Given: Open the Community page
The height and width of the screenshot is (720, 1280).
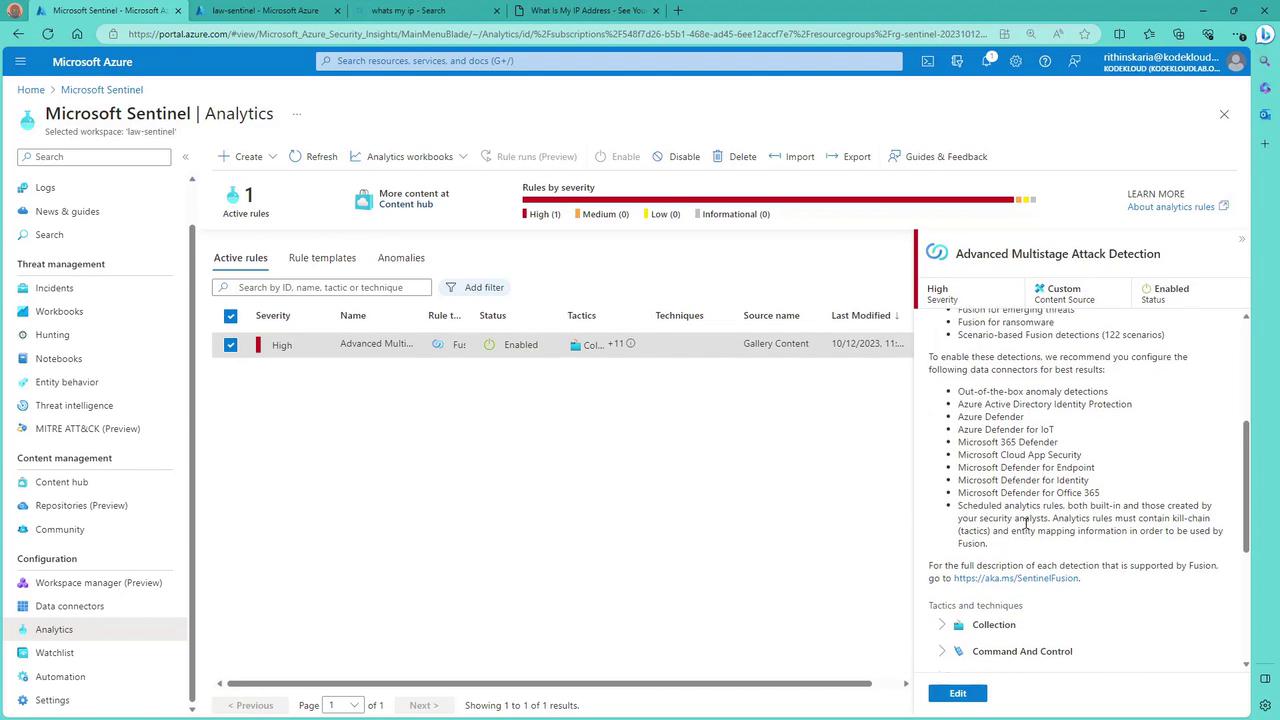Looking at the screenshot, I should coord(59,530).
